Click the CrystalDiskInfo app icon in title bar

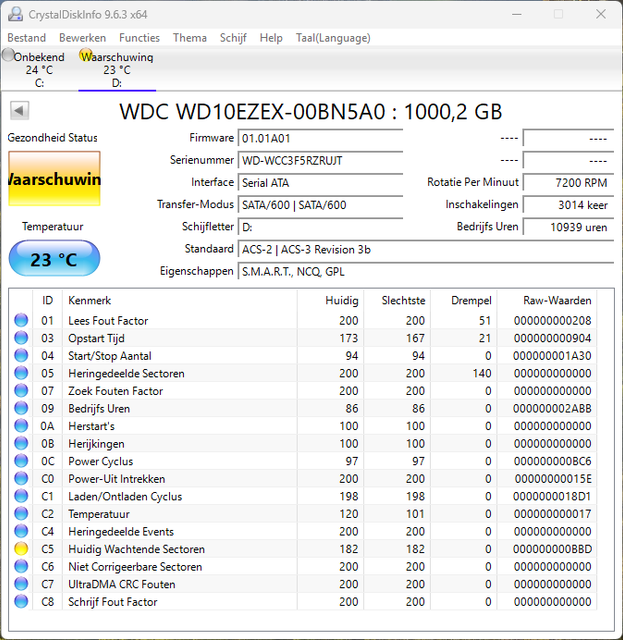click(15, 14)
